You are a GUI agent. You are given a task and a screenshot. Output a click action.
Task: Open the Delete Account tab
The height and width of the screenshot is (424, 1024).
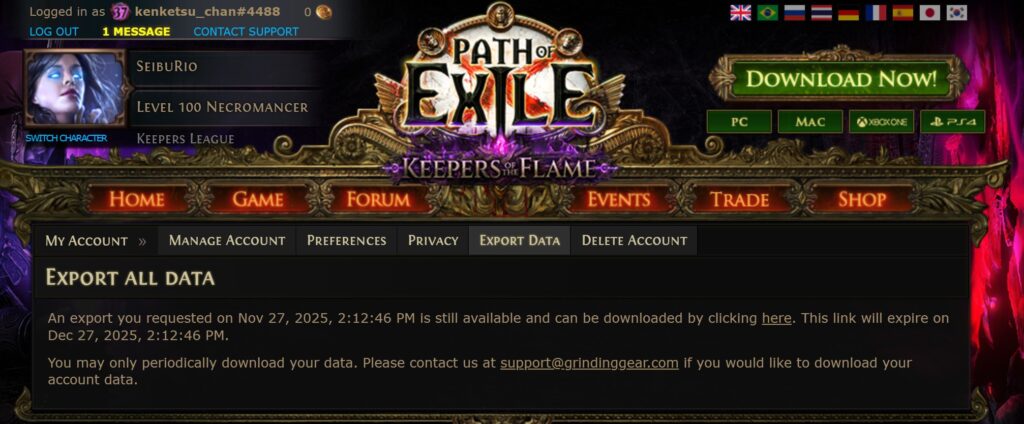pyautogui.click(x=634, y=240)
